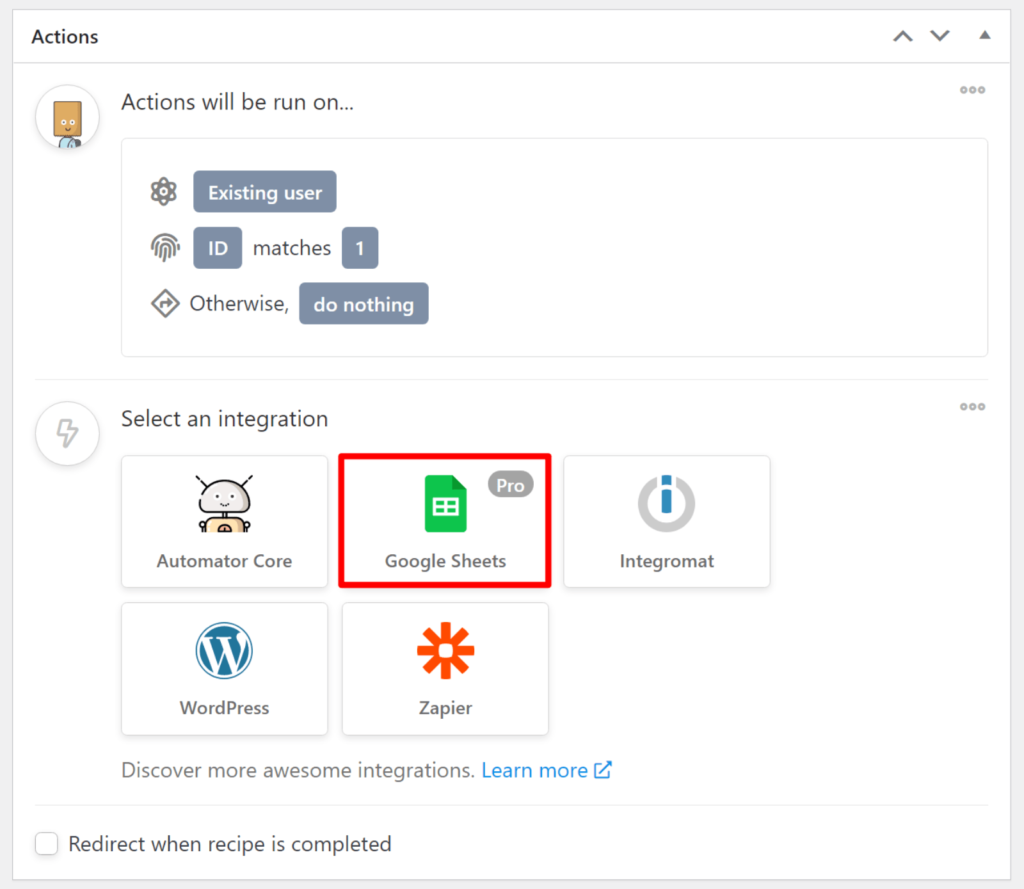Click the atom icon beside Existing user

tap(164, 192)
